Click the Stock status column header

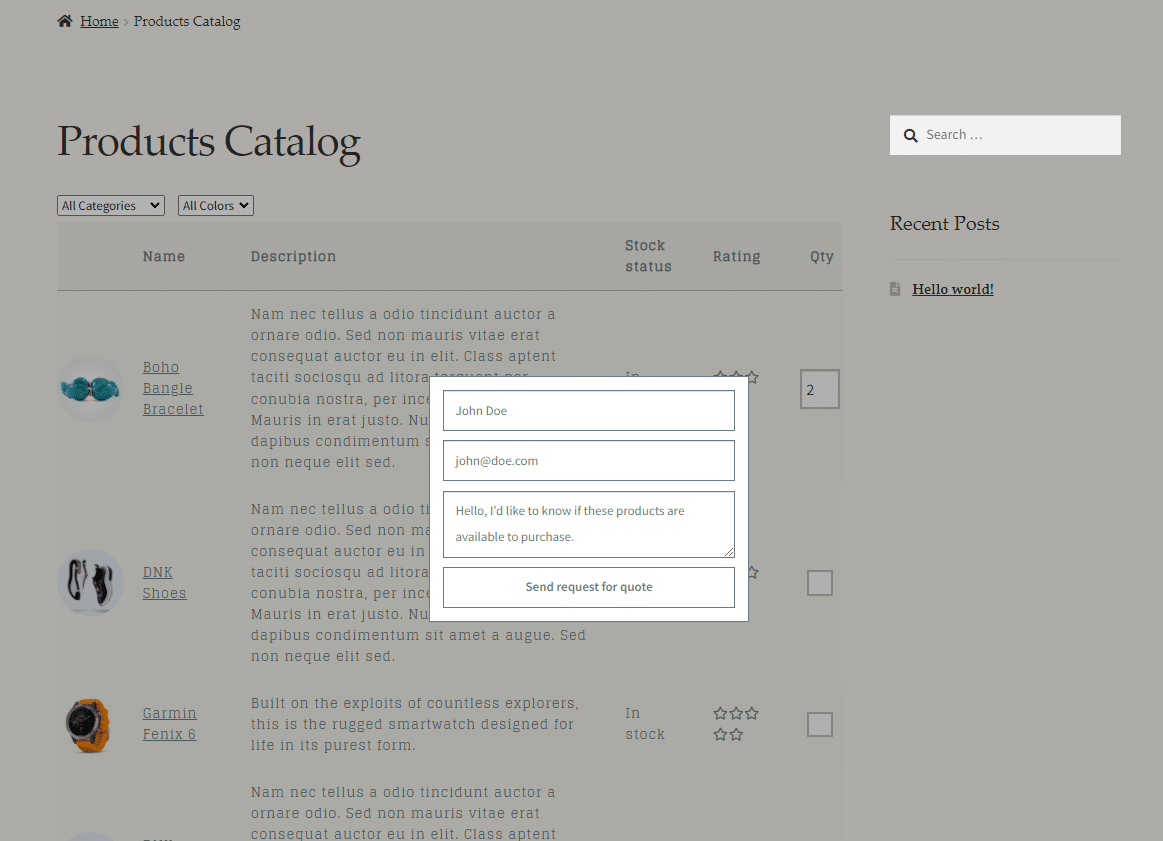pyautogui.click(x=648, y=256)
